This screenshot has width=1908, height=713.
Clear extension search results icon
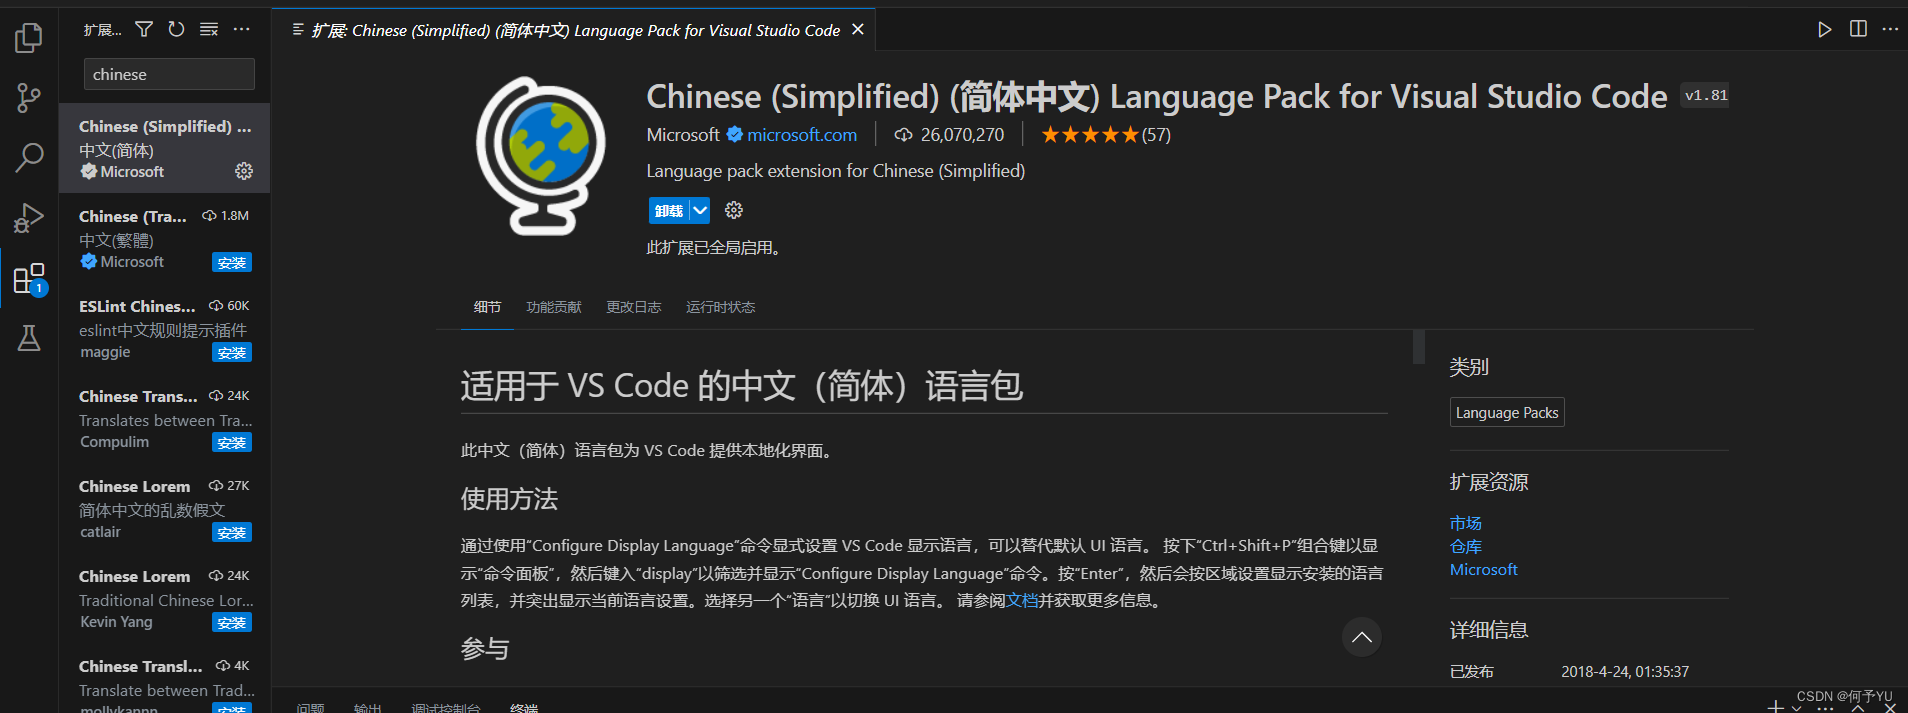[x=208, y=29]
